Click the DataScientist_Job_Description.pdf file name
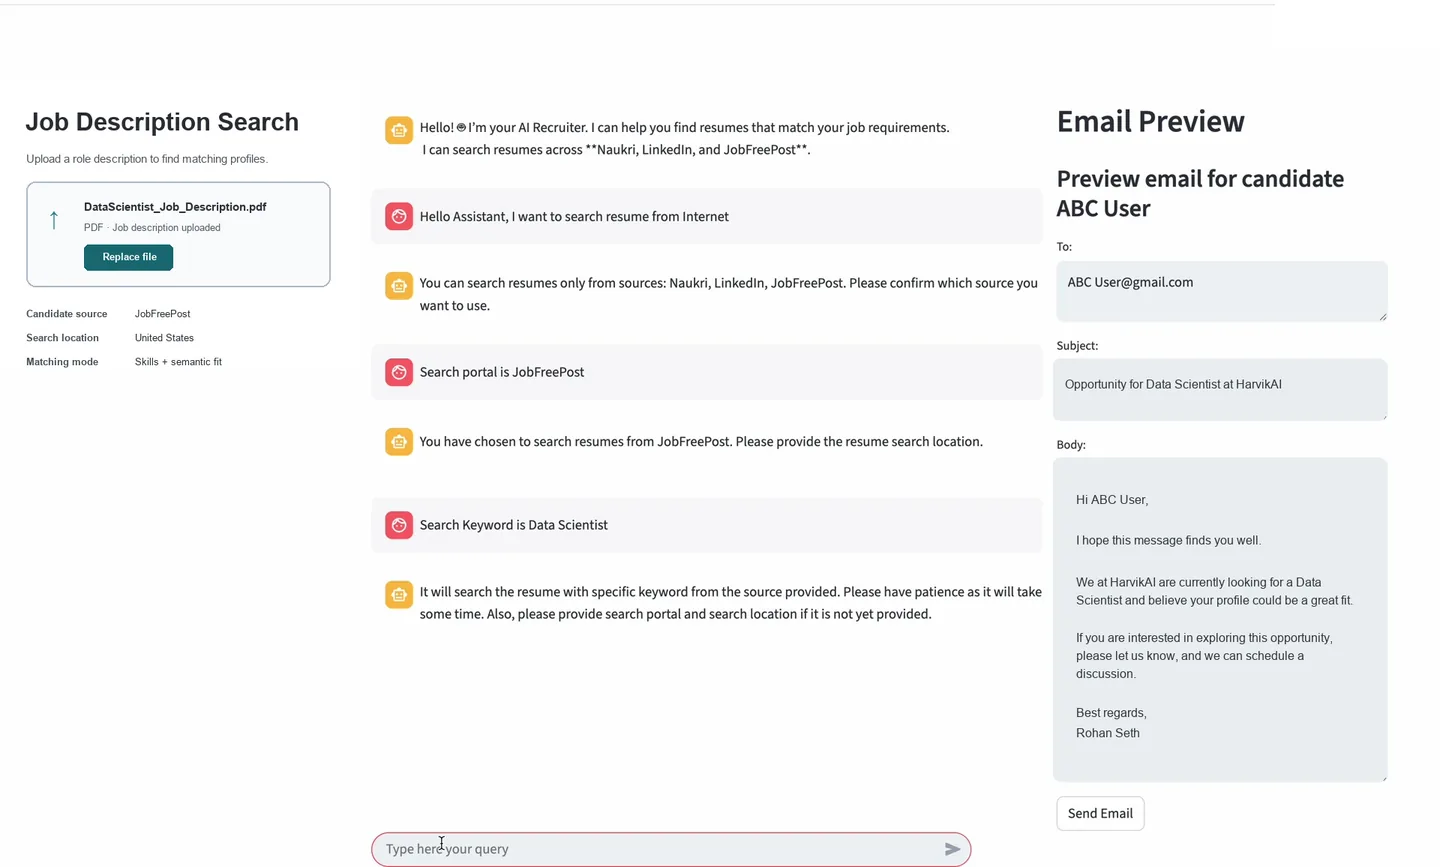 click(175, 207)
